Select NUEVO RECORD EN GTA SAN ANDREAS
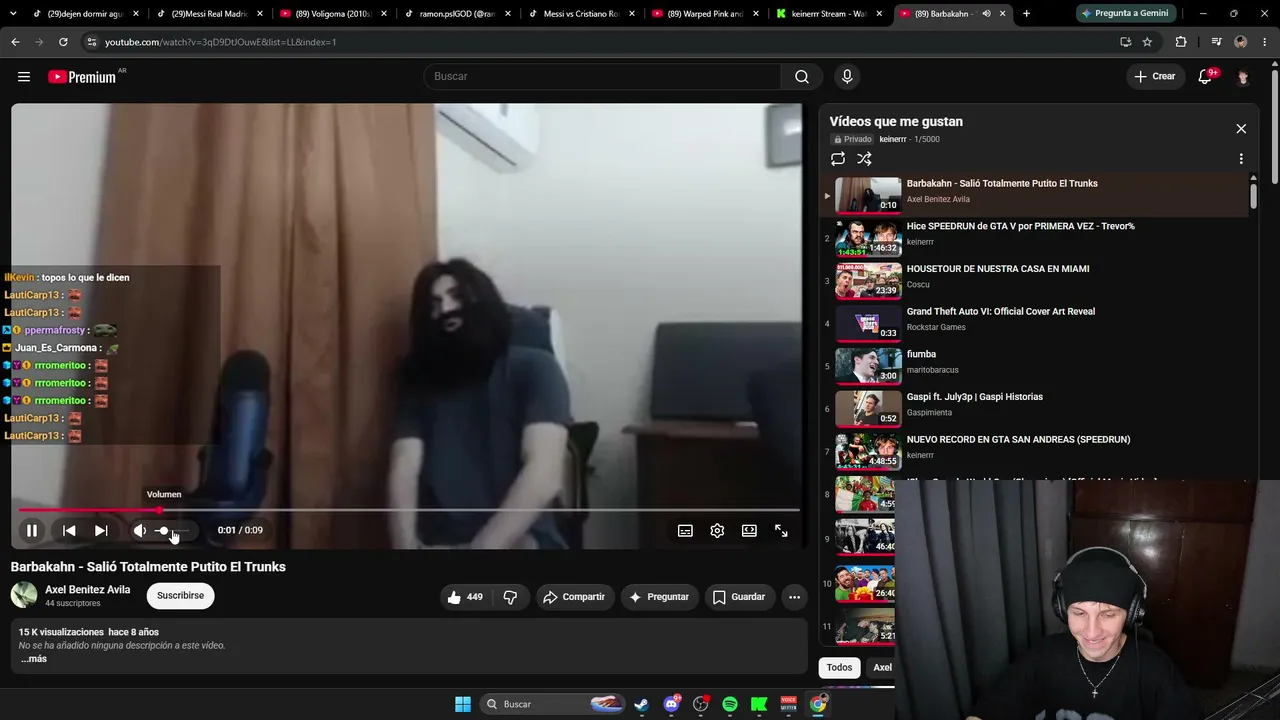Viewport: 1280px width, 720px height. 1035,451
